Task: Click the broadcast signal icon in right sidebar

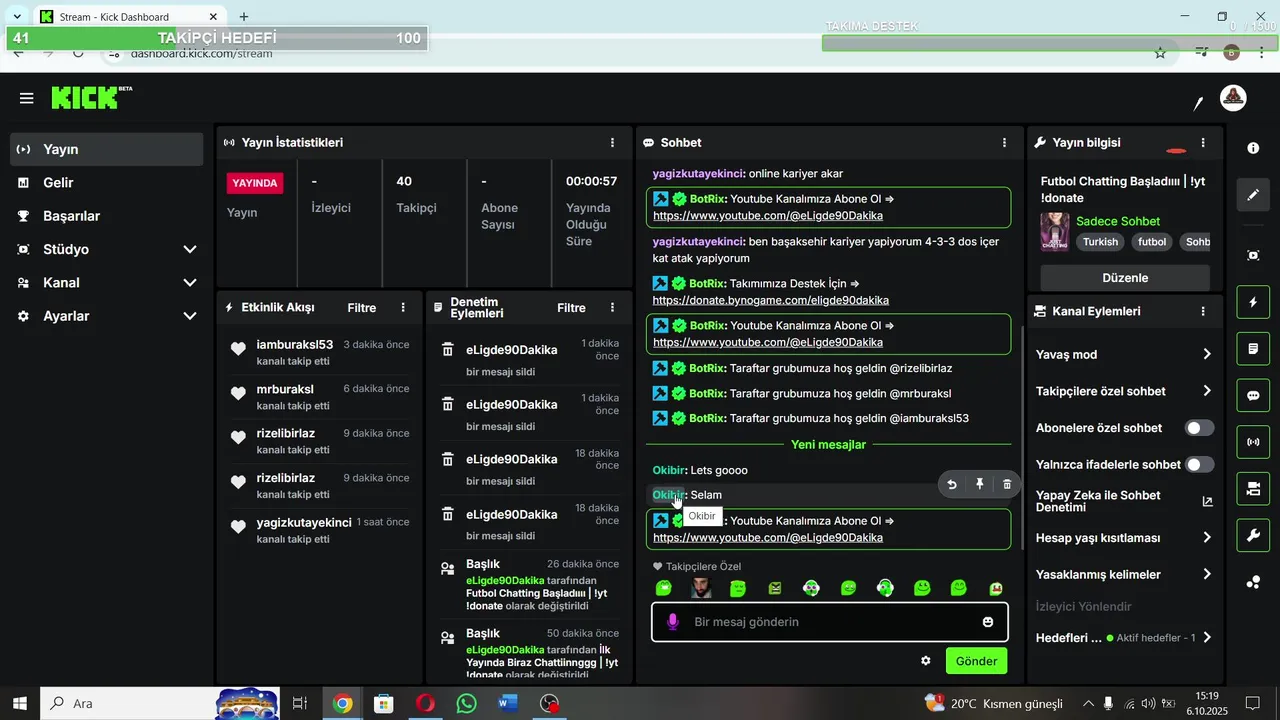Action: [1253, 442]
